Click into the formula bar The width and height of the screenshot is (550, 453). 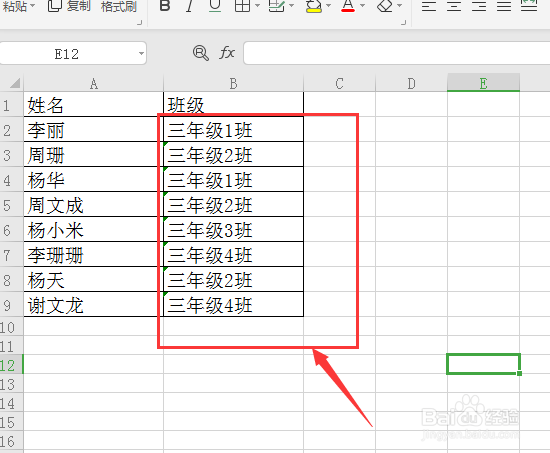tap(397, 53)
